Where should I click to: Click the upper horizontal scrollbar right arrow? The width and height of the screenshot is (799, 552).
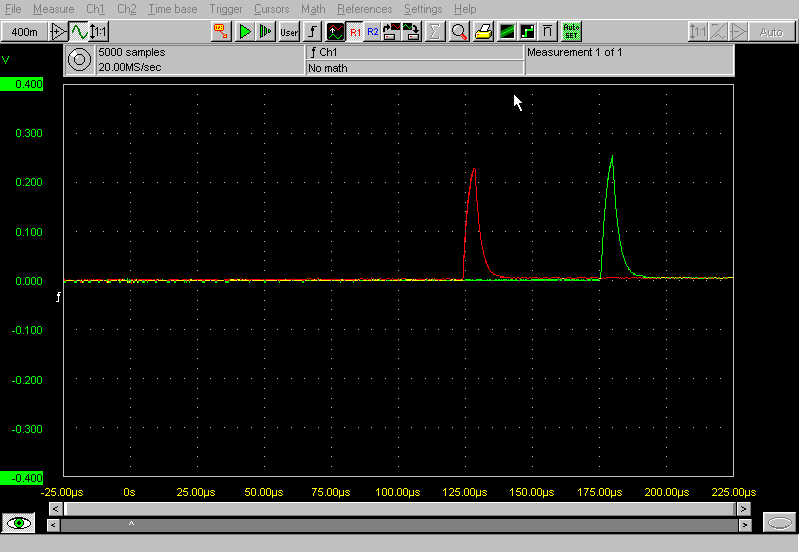point(744,509)
